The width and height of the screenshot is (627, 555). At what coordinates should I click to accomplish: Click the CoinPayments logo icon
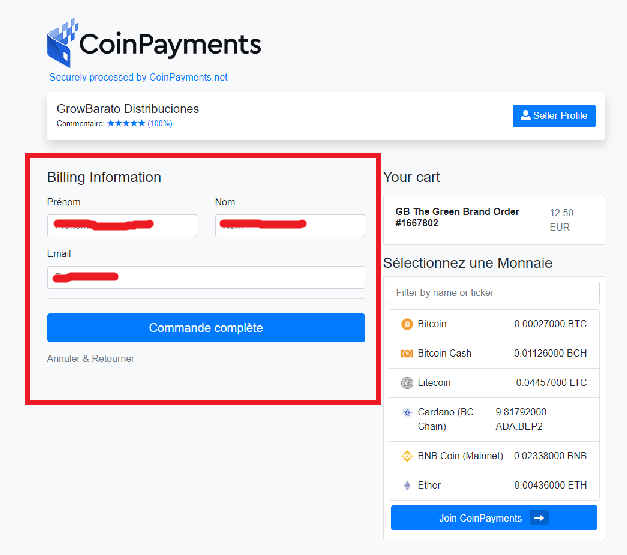(62, 43)
